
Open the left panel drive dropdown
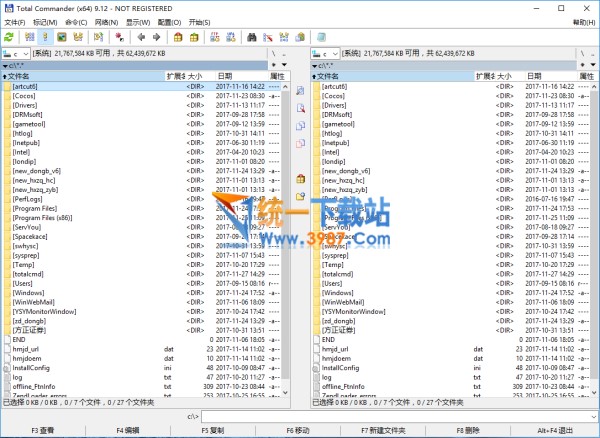click(x=17, y=53)
